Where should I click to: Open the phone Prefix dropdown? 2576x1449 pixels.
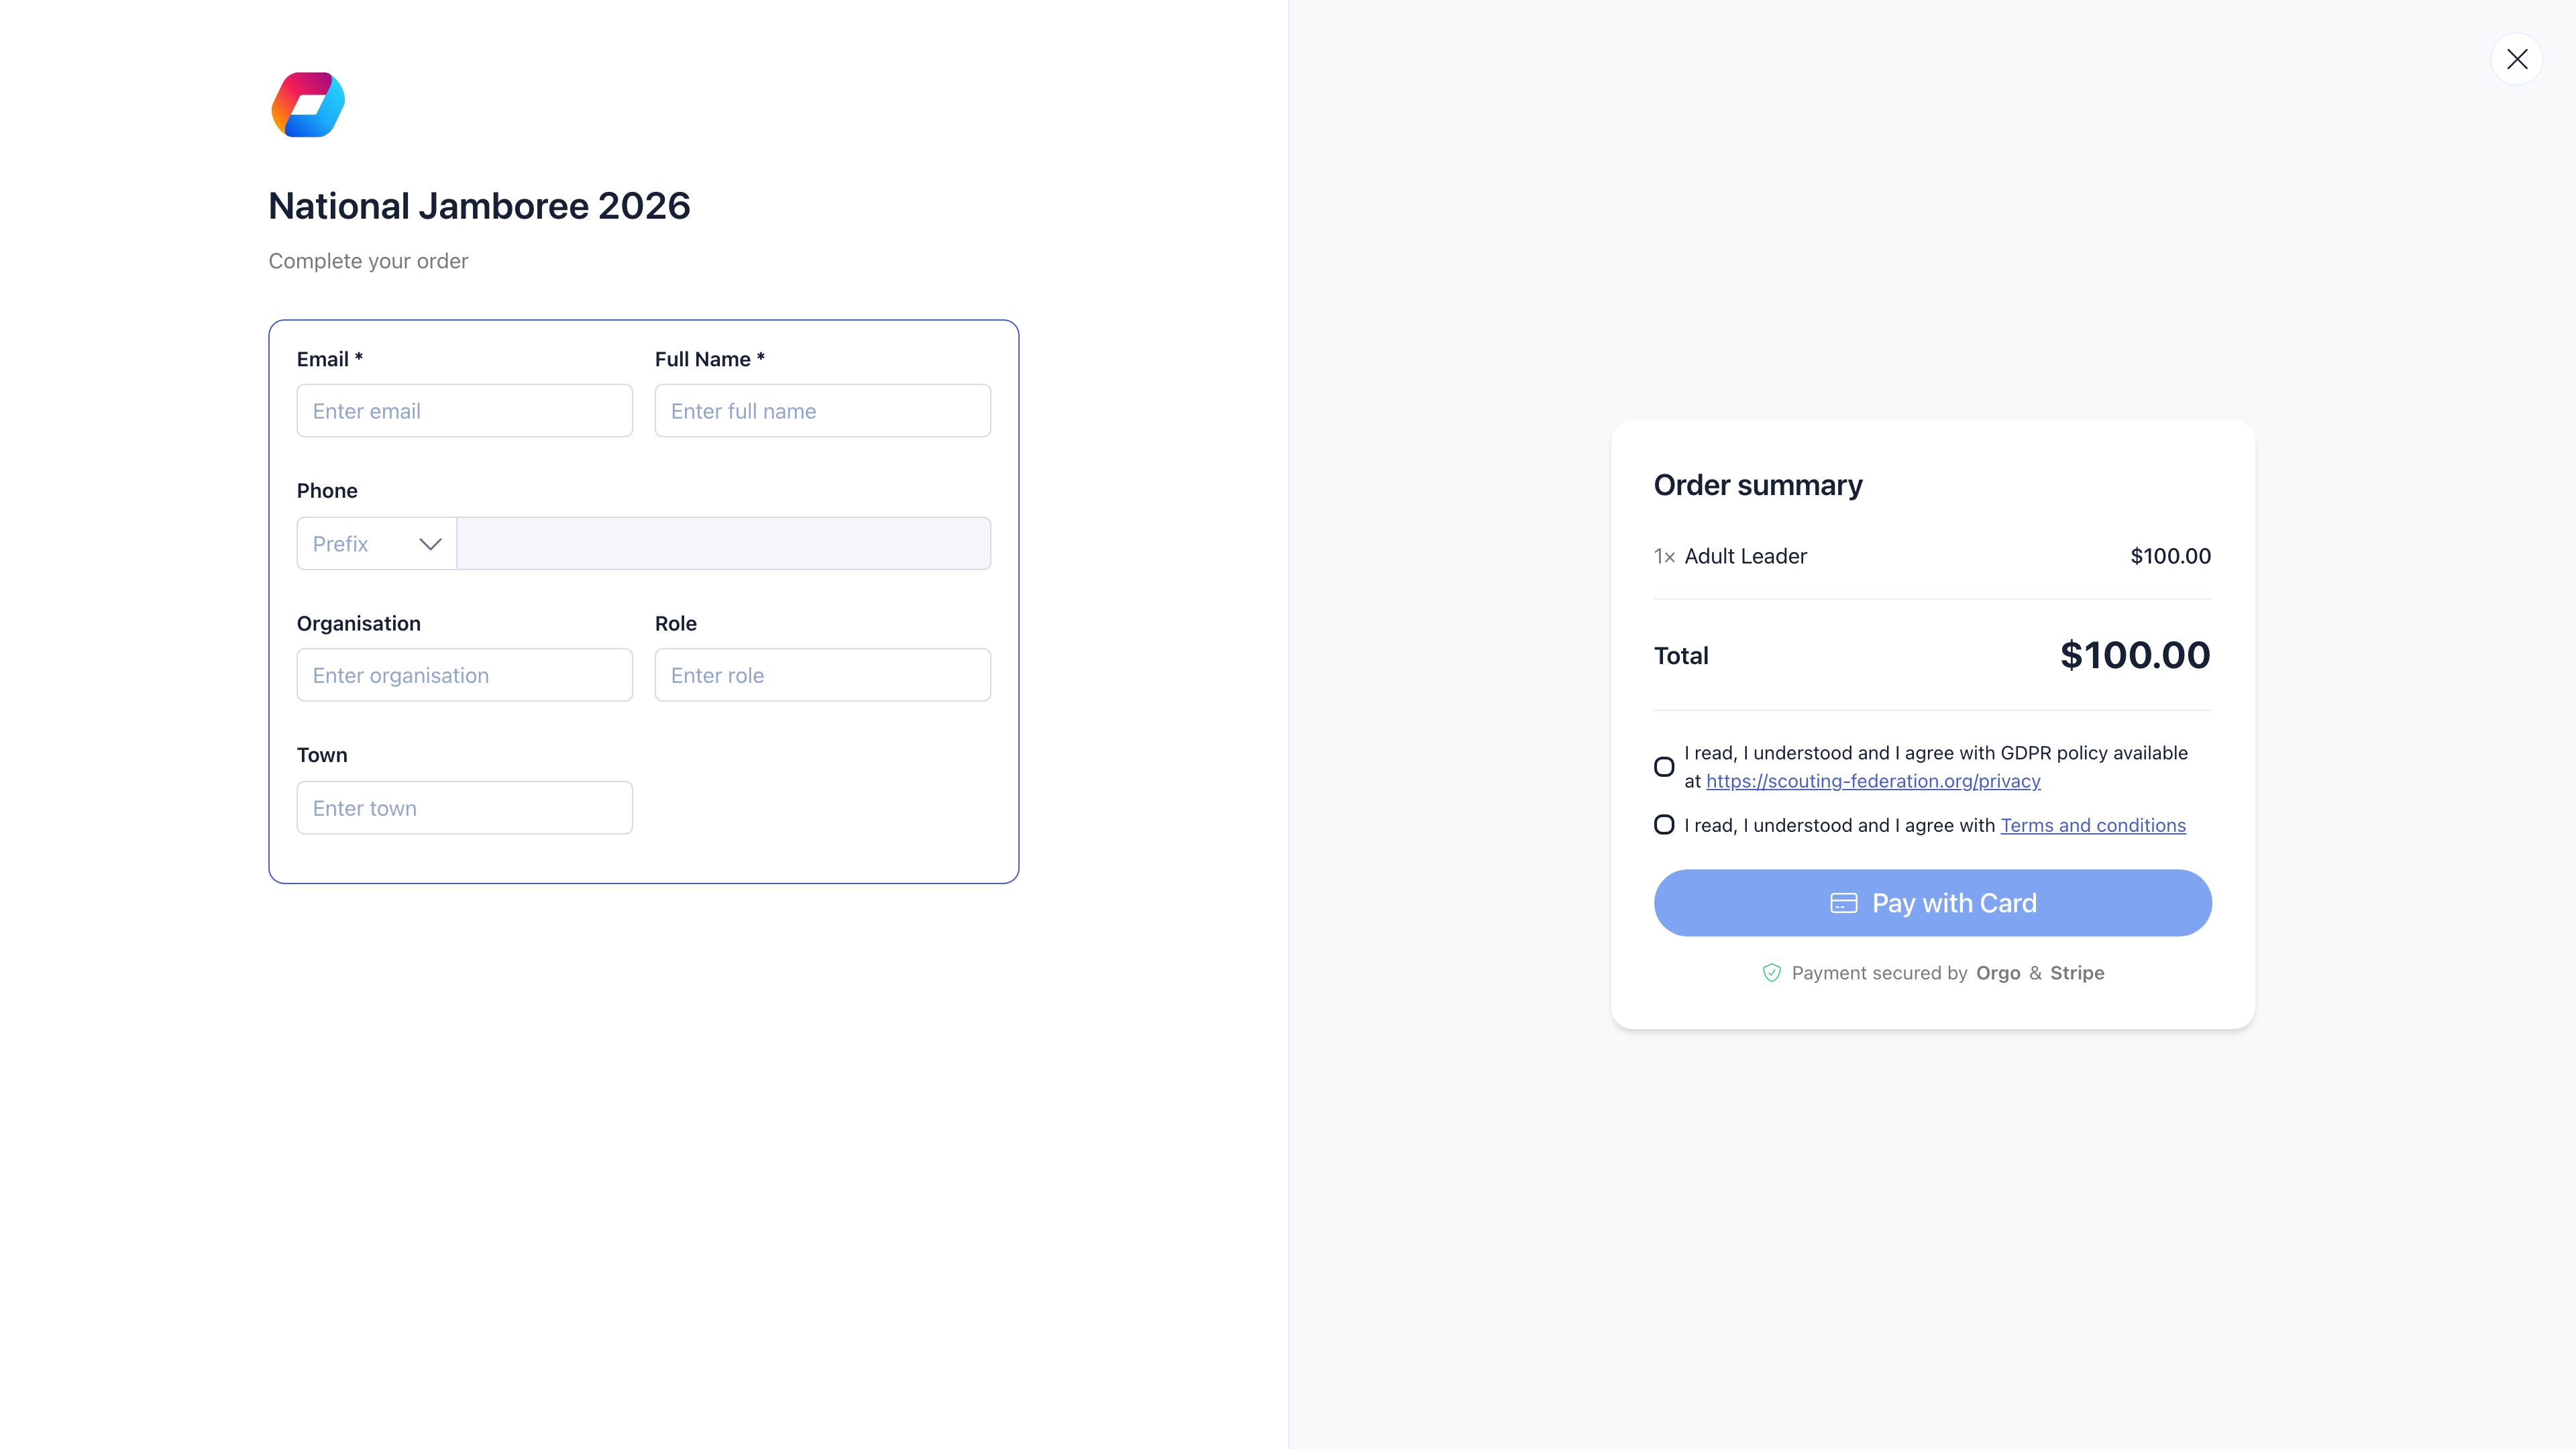click(x=375, y=543)
